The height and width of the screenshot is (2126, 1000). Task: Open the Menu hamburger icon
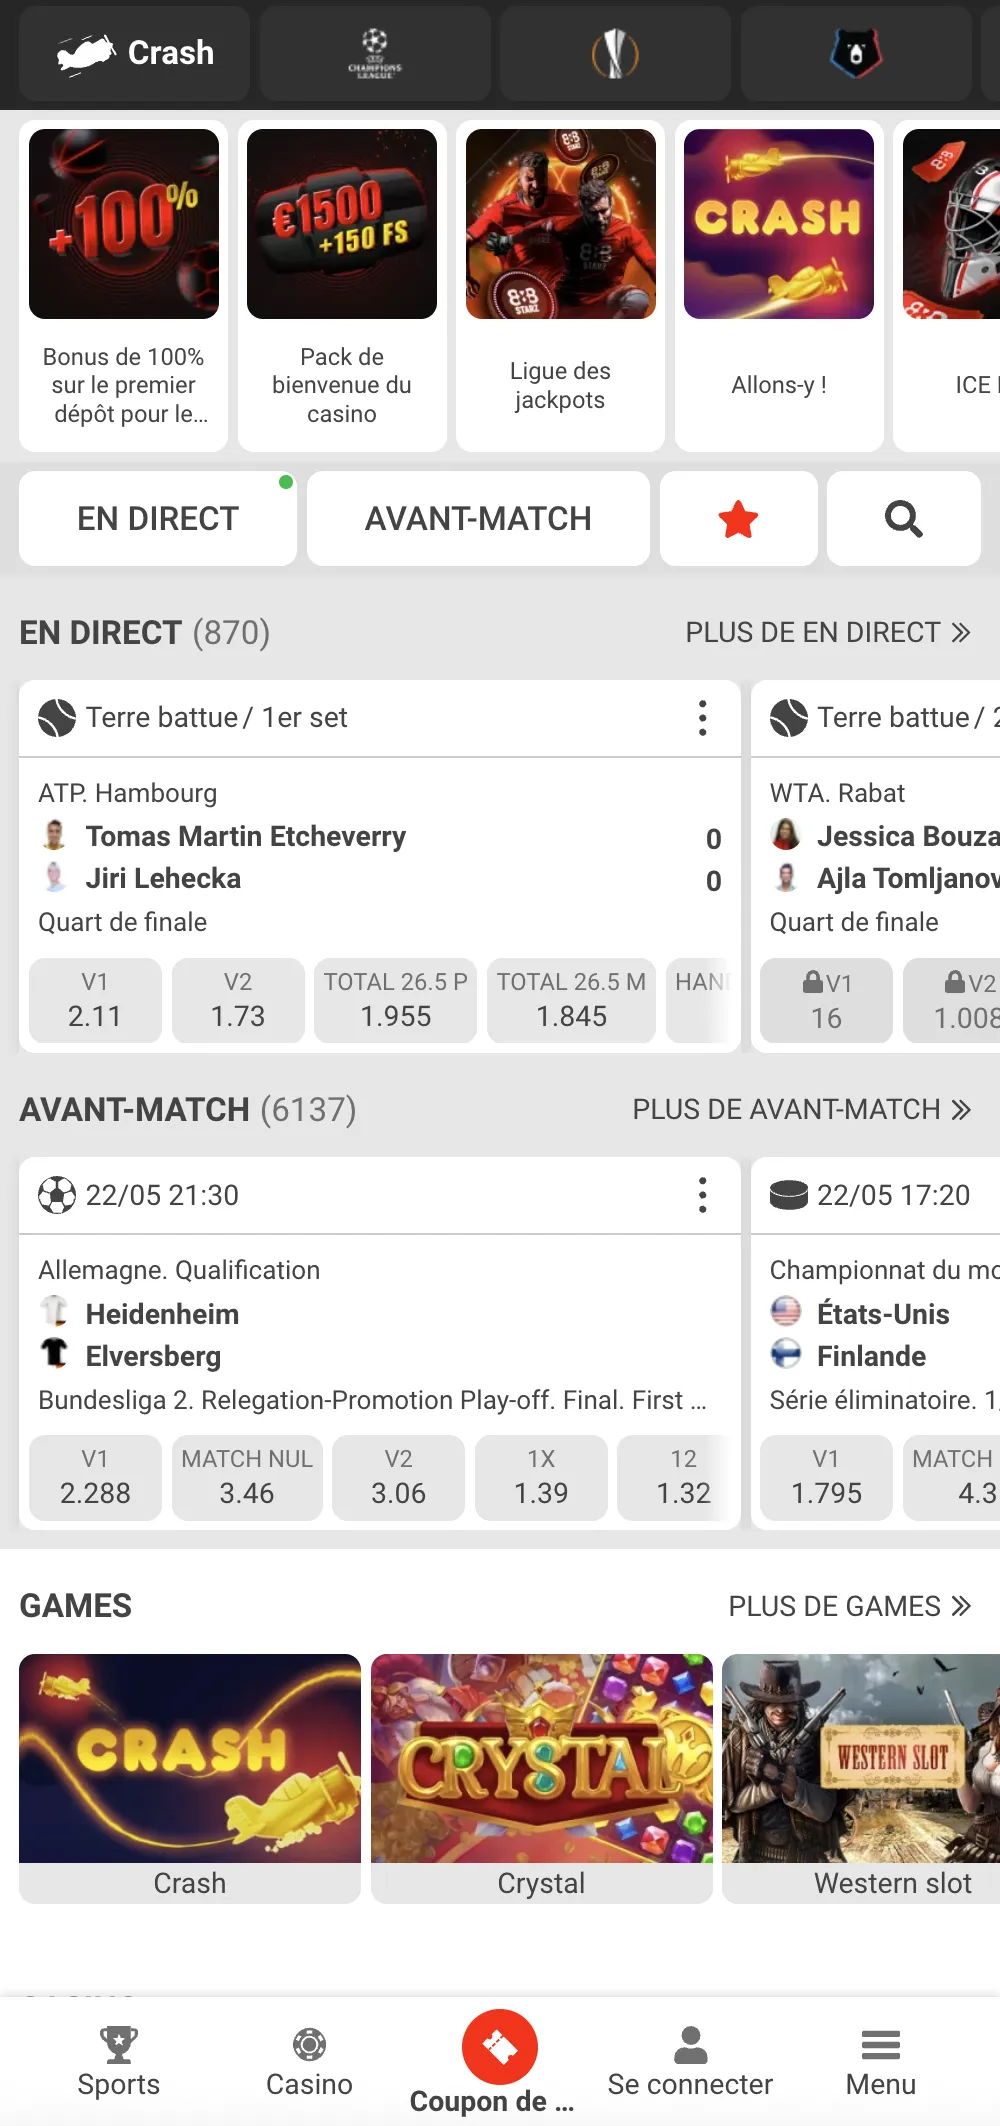coord(881,2045)
